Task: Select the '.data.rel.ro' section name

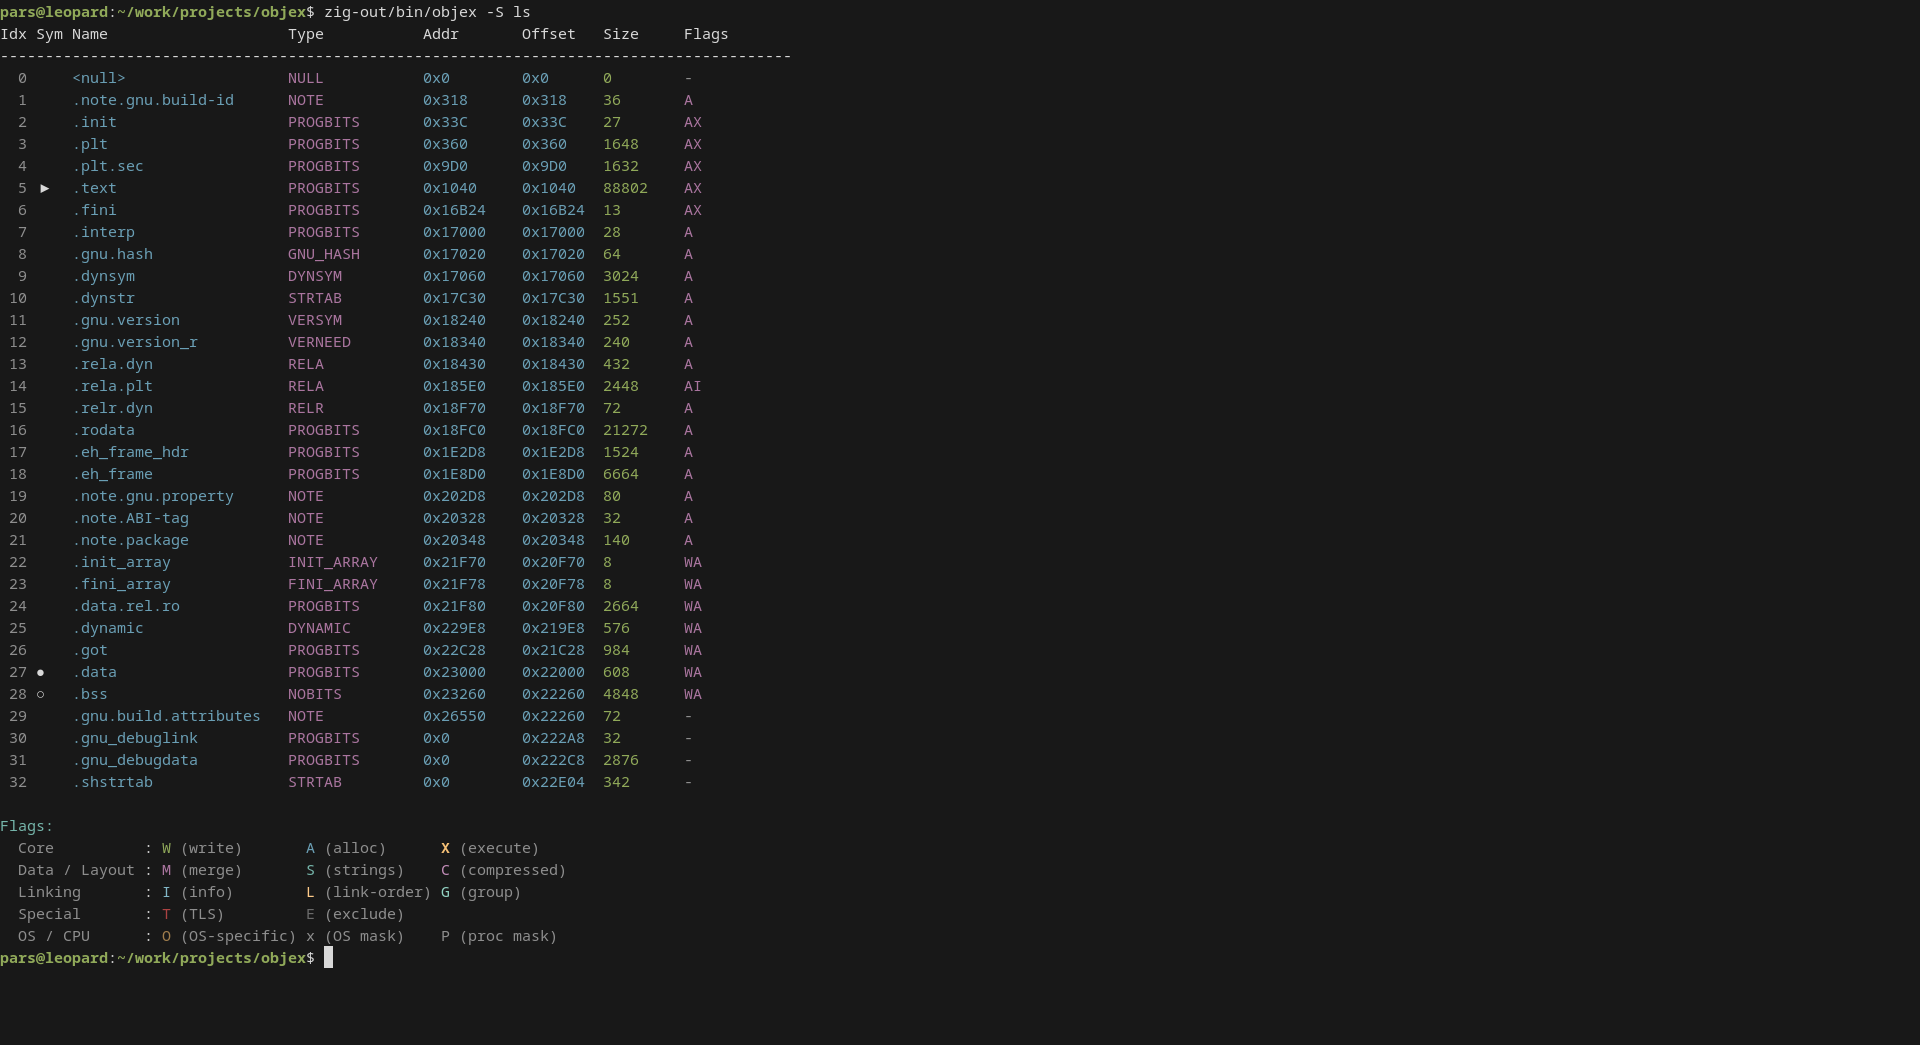Action: point(126,606)
